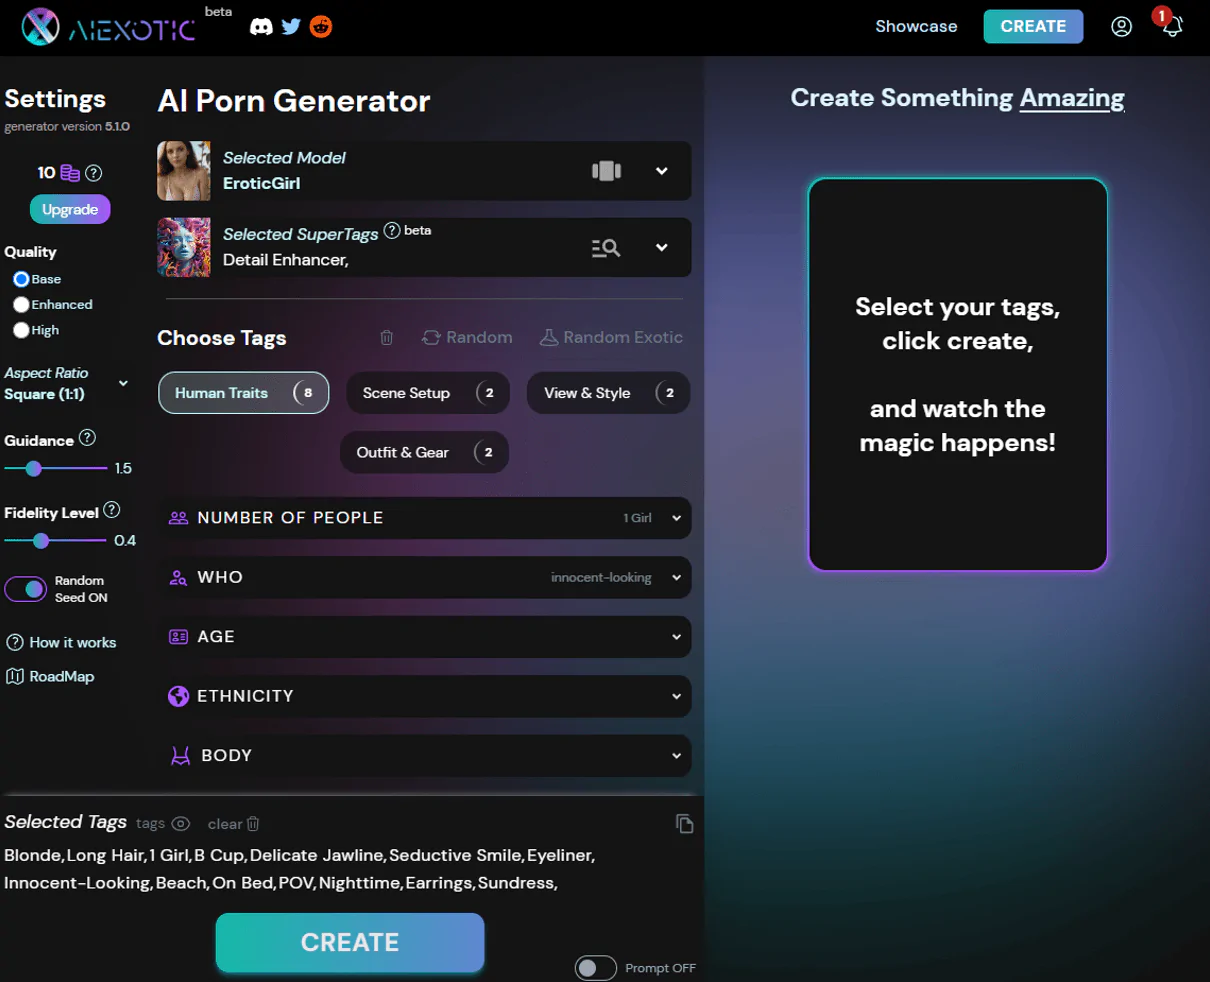Switch to the Outfit & Gear tab
This screenshot has width=1210, height=982.
tap(425, 452)
